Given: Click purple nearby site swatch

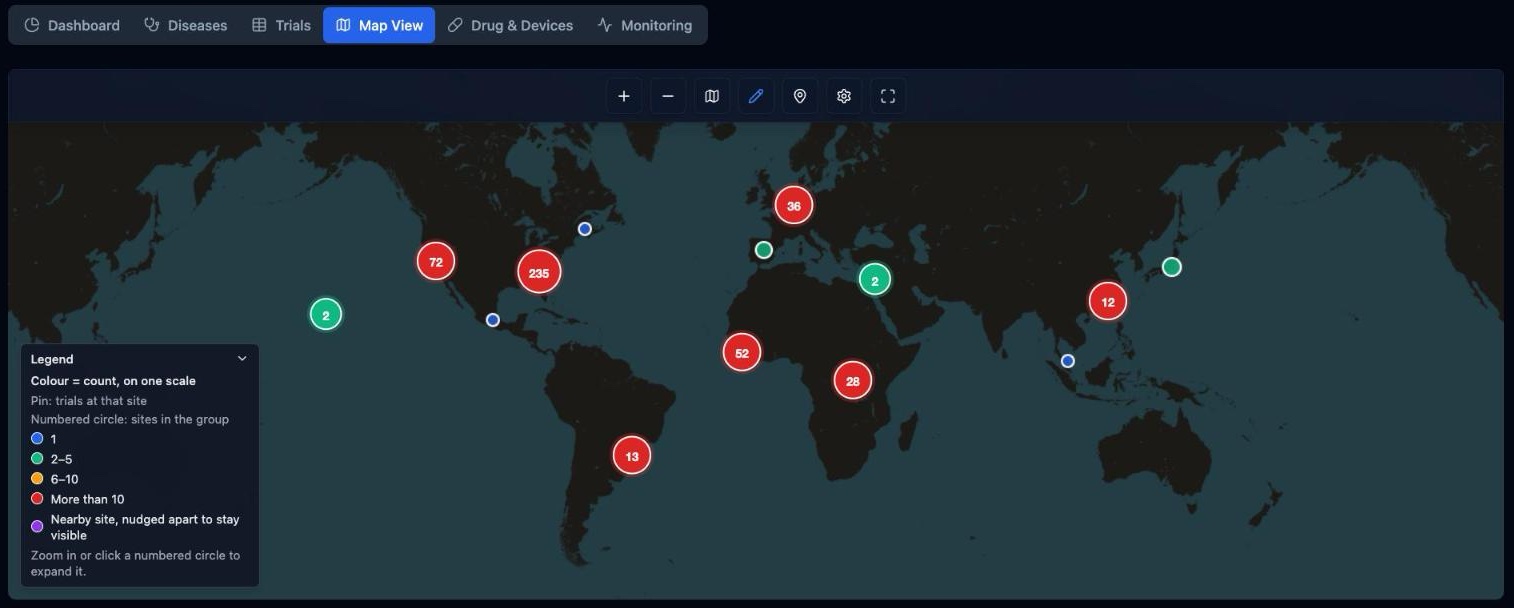Looking at the screenshot, I should click(37, 526).
